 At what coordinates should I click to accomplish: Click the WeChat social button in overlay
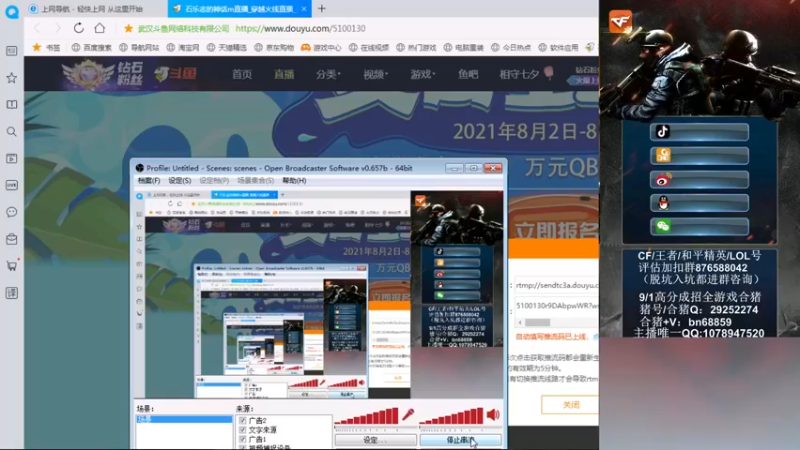[x=699, y=227]
